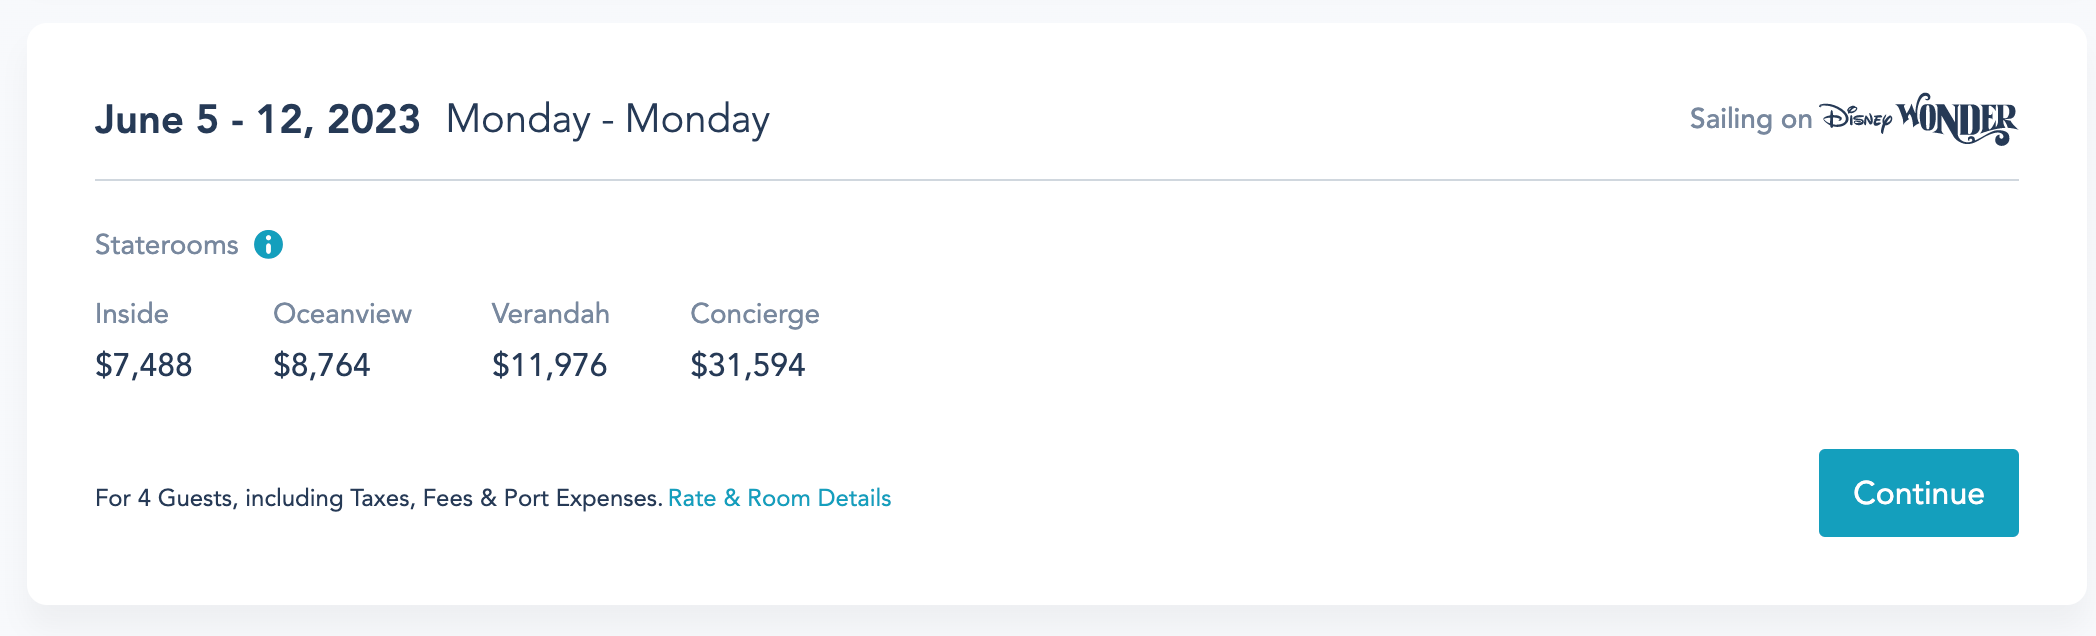Click the $31,594 Concierge price
Viewport: 2096px width, 636px height.
point(747,365)
